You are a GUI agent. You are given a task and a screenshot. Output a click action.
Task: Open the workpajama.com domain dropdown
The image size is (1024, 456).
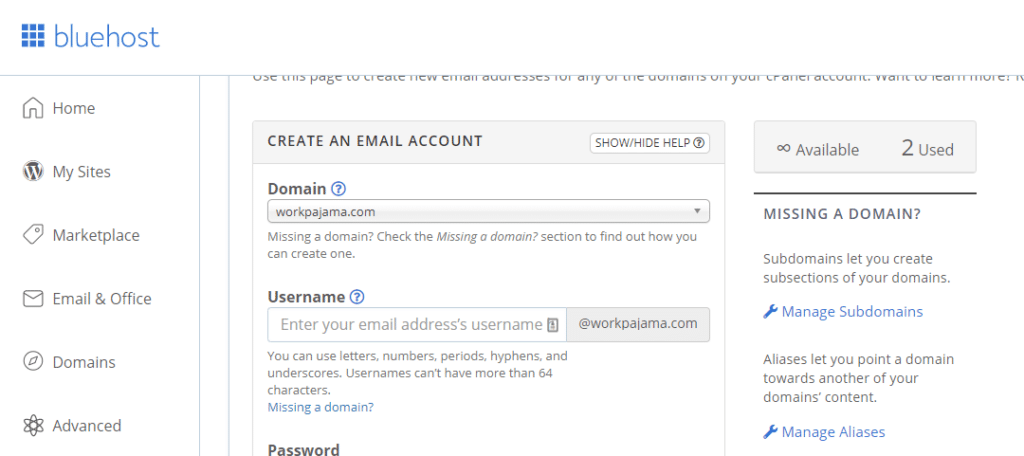pos(488,211)
